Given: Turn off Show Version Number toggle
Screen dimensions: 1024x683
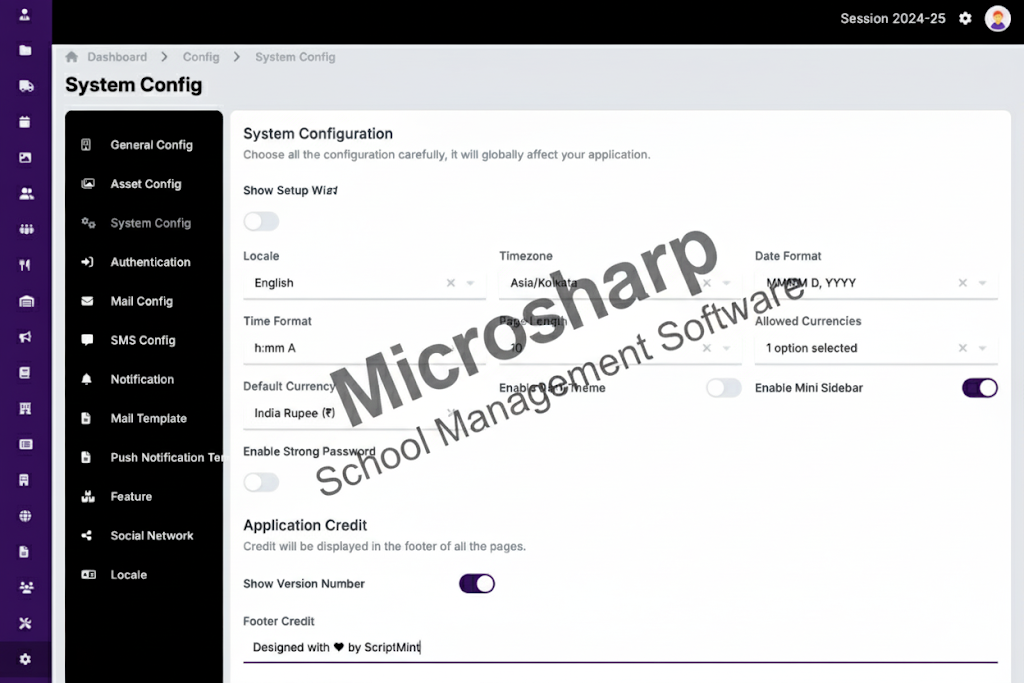Looking at the screenshot, I should pyautogui.click(x=477, y=583).
